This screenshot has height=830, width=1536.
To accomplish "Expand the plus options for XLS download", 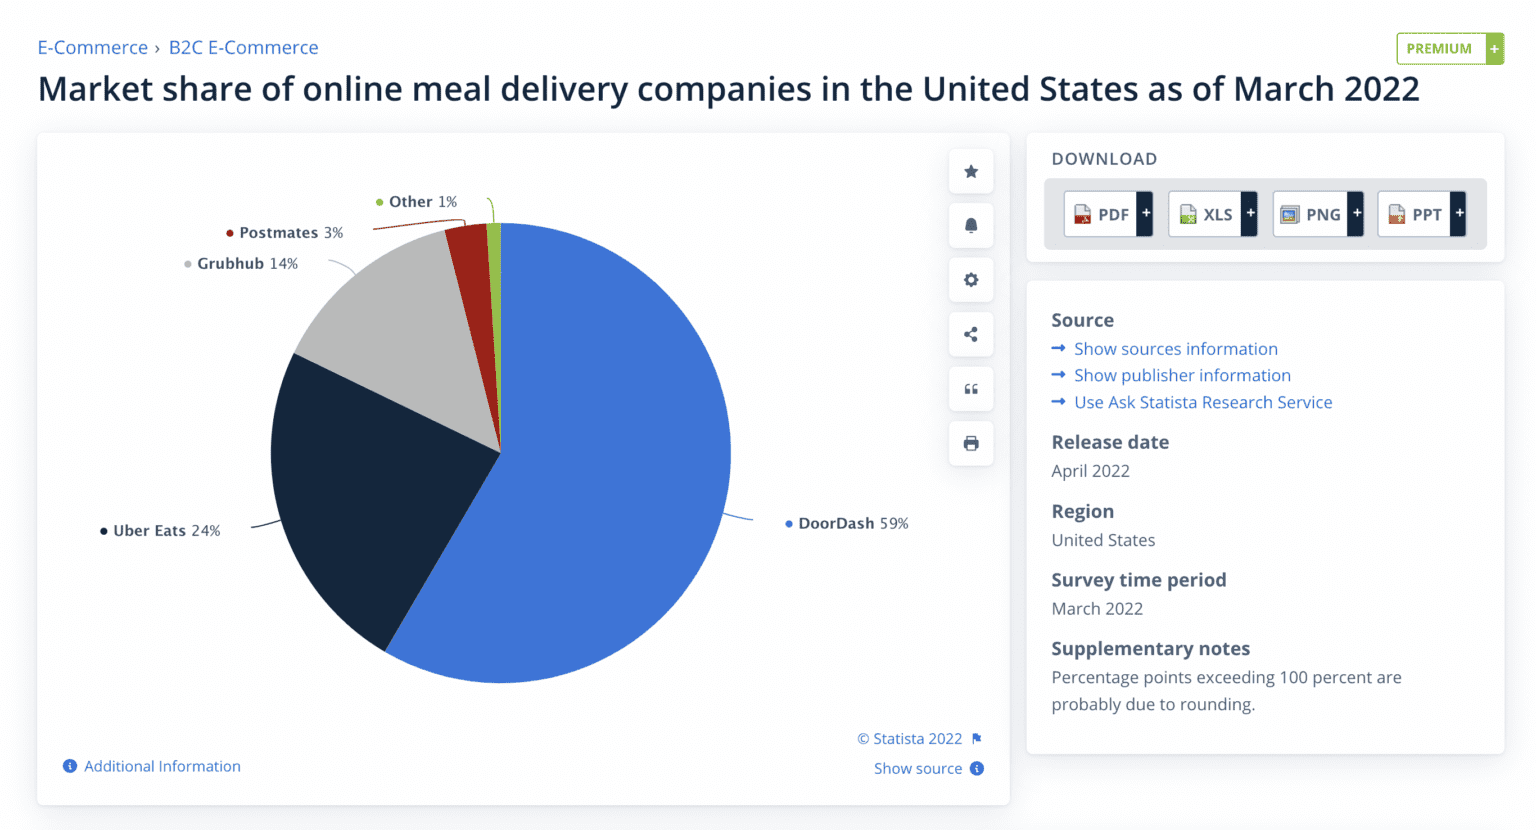I will coord(1250,214).
